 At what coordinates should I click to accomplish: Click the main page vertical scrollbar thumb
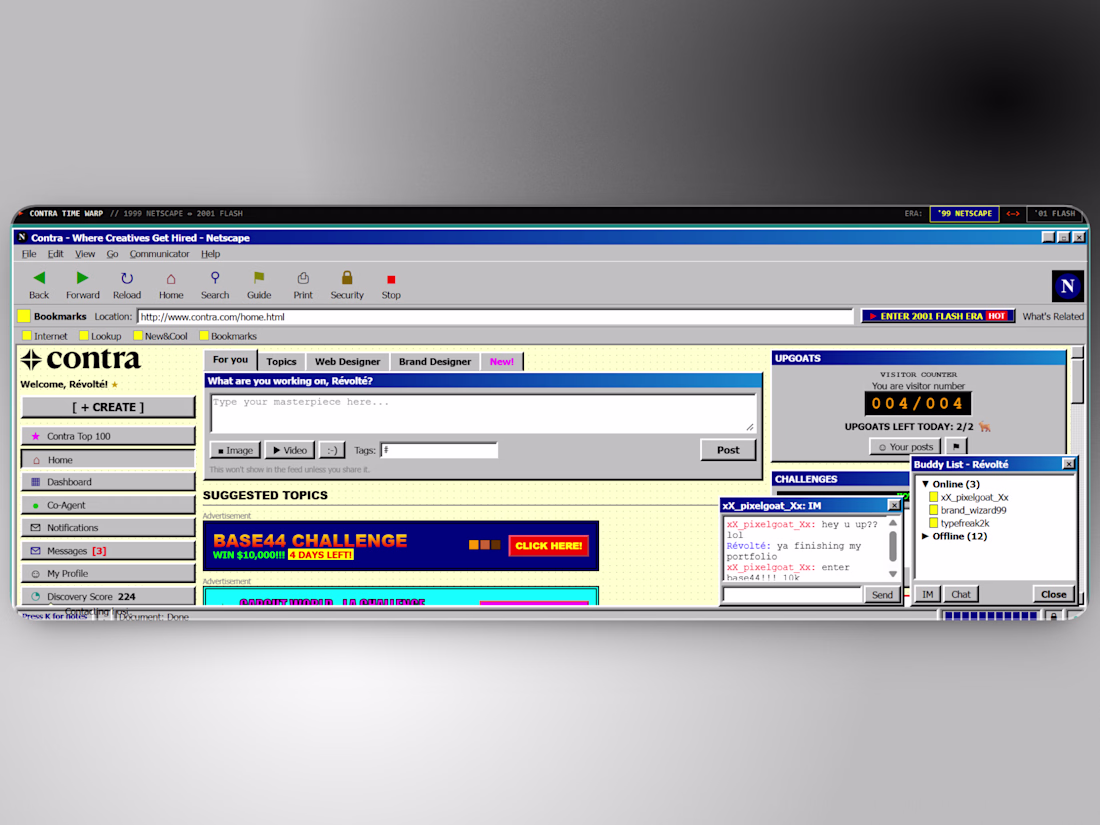[1077, 381]
